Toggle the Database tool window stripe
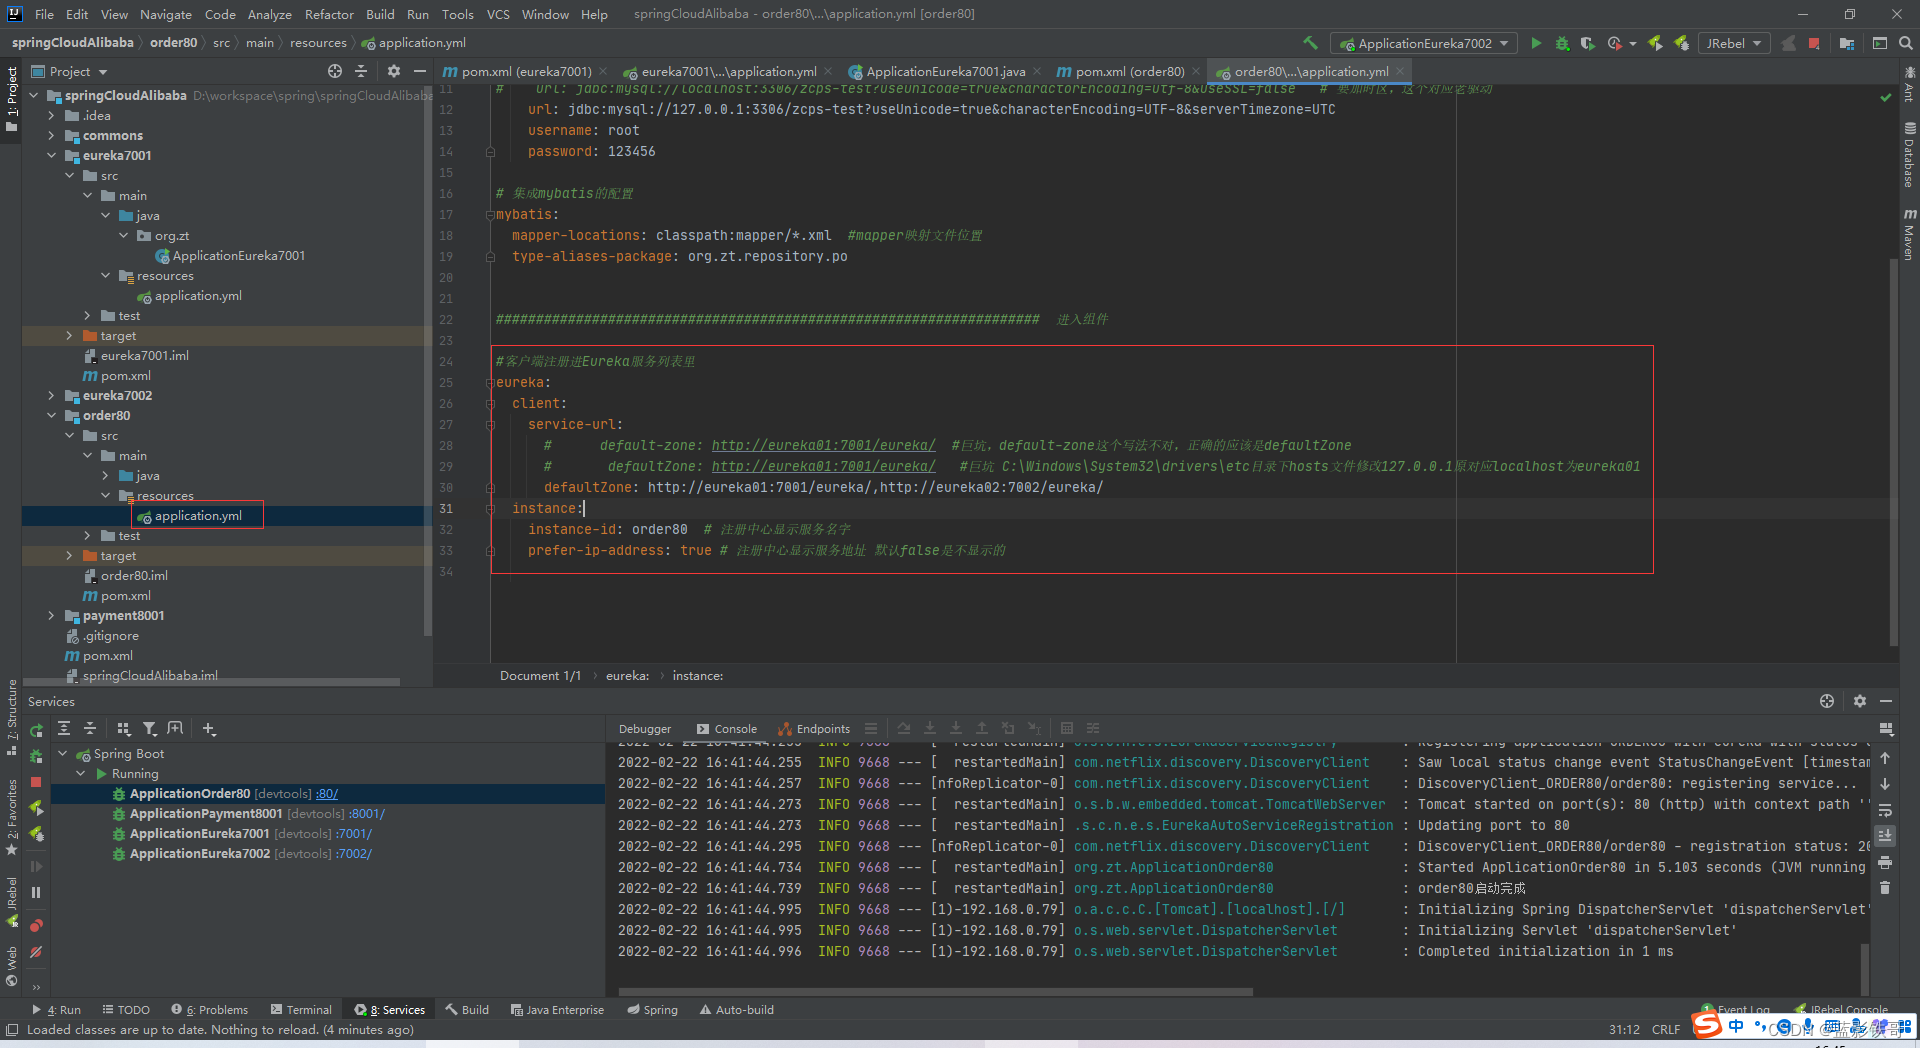 (1909, 154)
